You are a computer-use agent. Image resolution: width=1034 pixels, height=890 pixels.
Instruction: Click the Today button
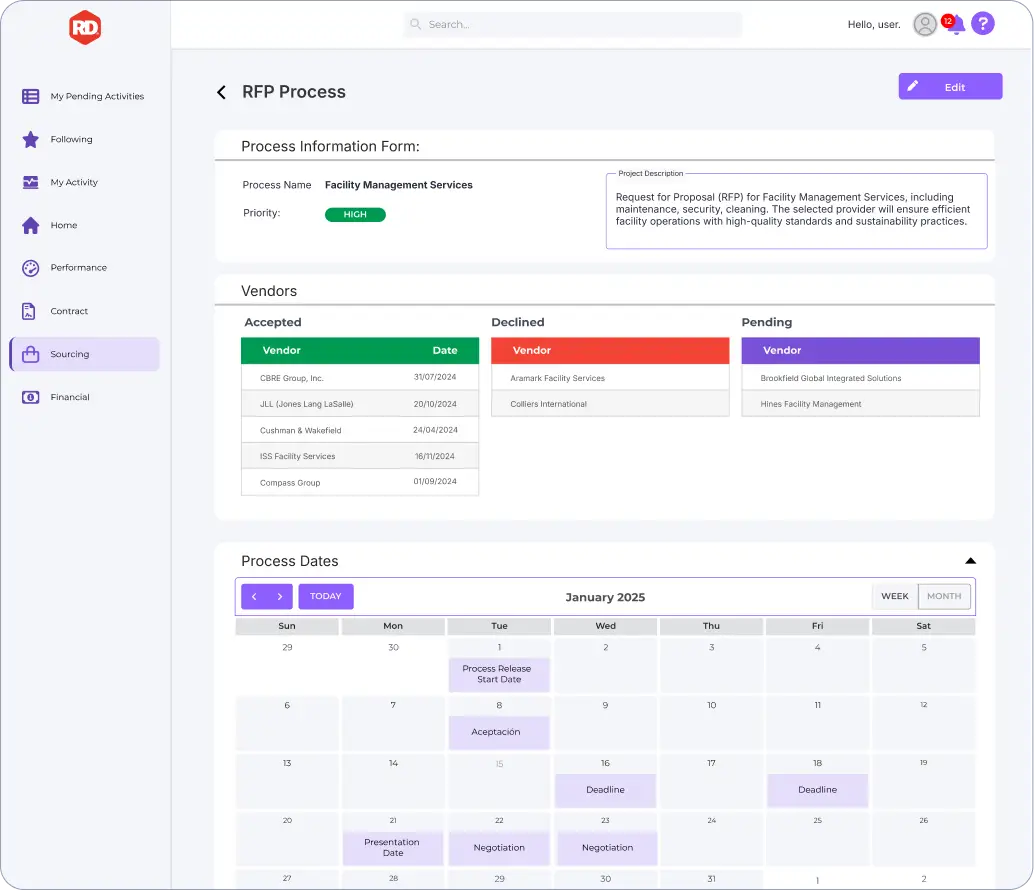click(326, 597)
